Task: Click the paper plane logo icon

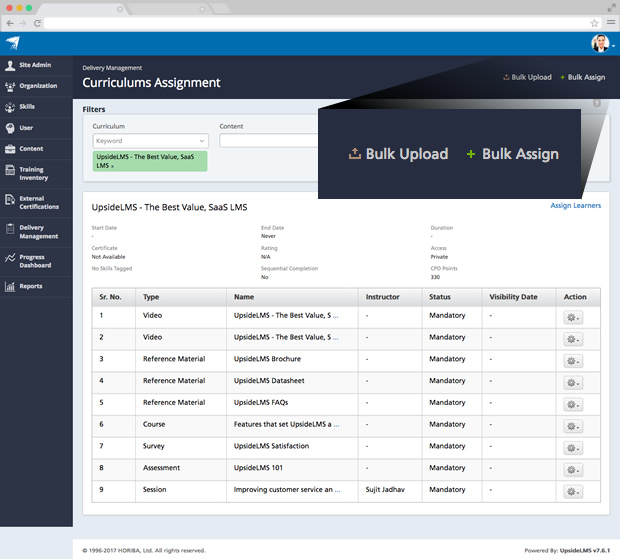Action: click(13, 43)
